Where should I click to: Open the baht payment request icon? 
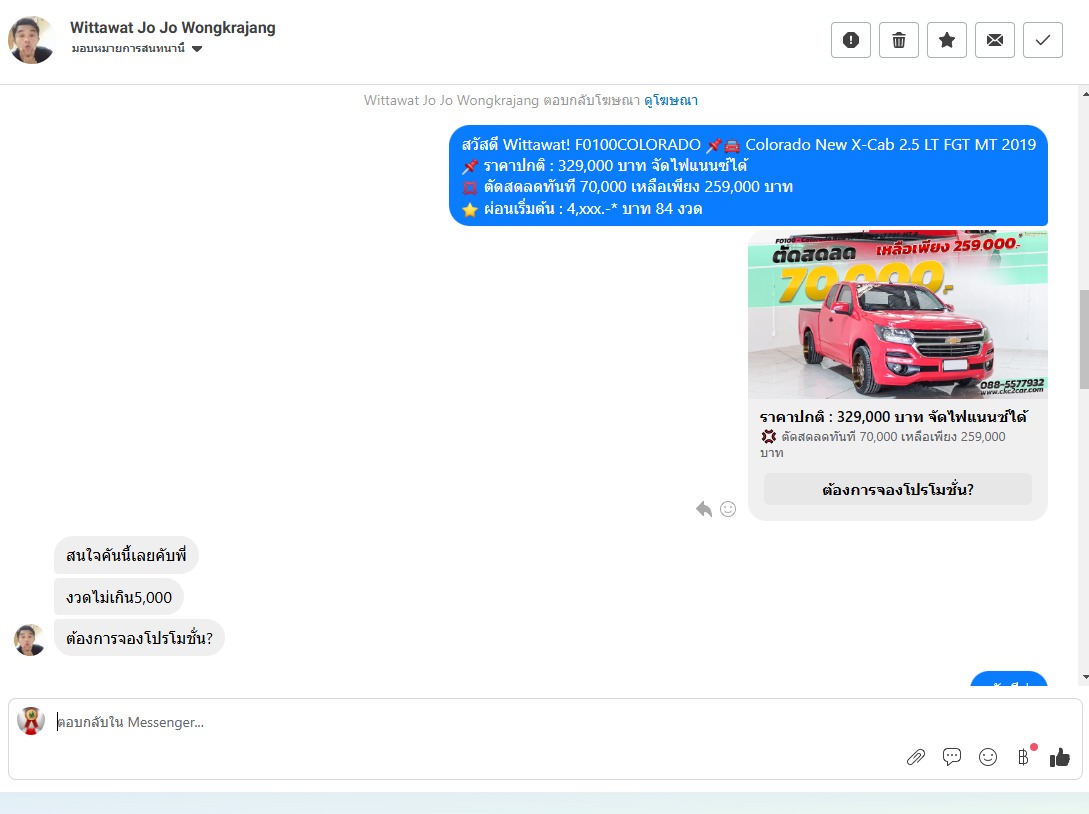pos(1024,756)
